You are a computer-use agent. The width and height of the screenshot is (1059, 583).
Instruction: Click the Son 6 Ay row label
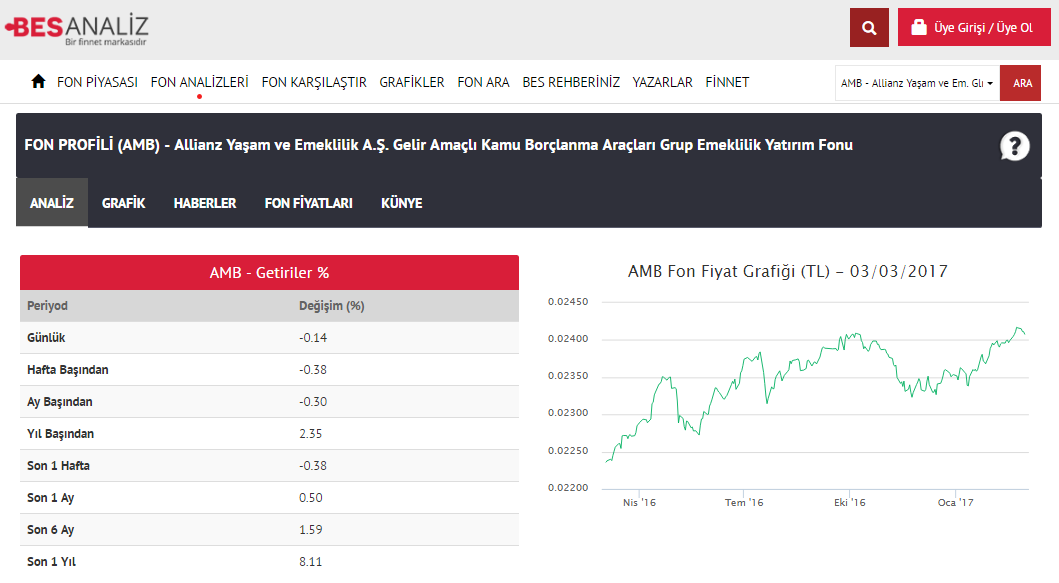(x=51, y=530)
